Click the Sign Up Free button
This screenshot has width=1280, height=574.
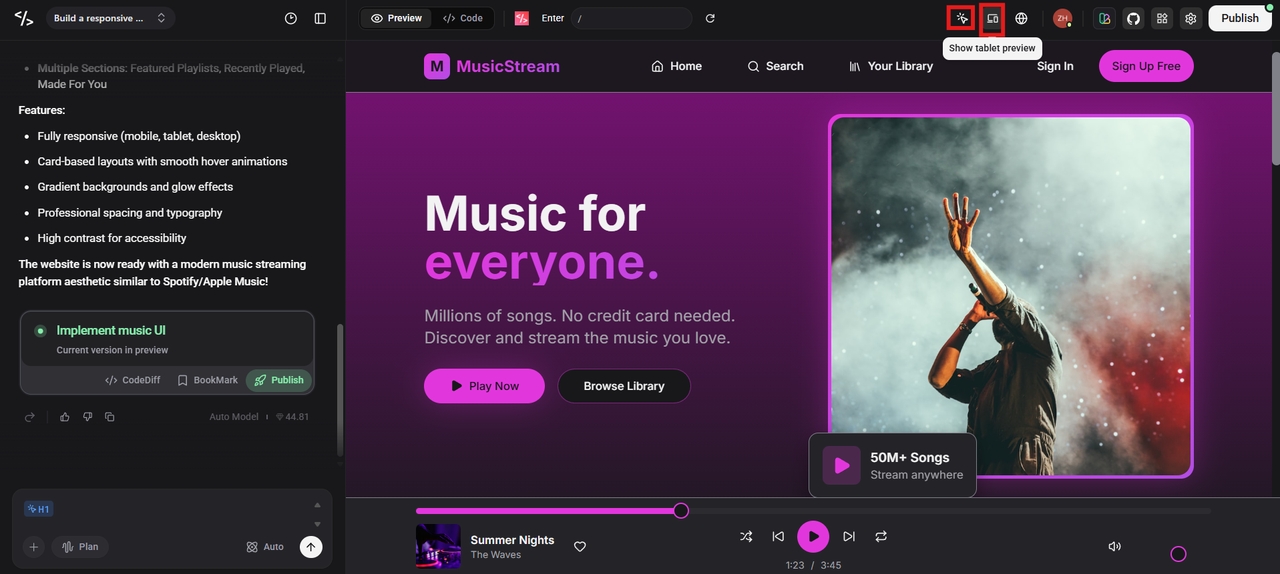pos(1146,66)
